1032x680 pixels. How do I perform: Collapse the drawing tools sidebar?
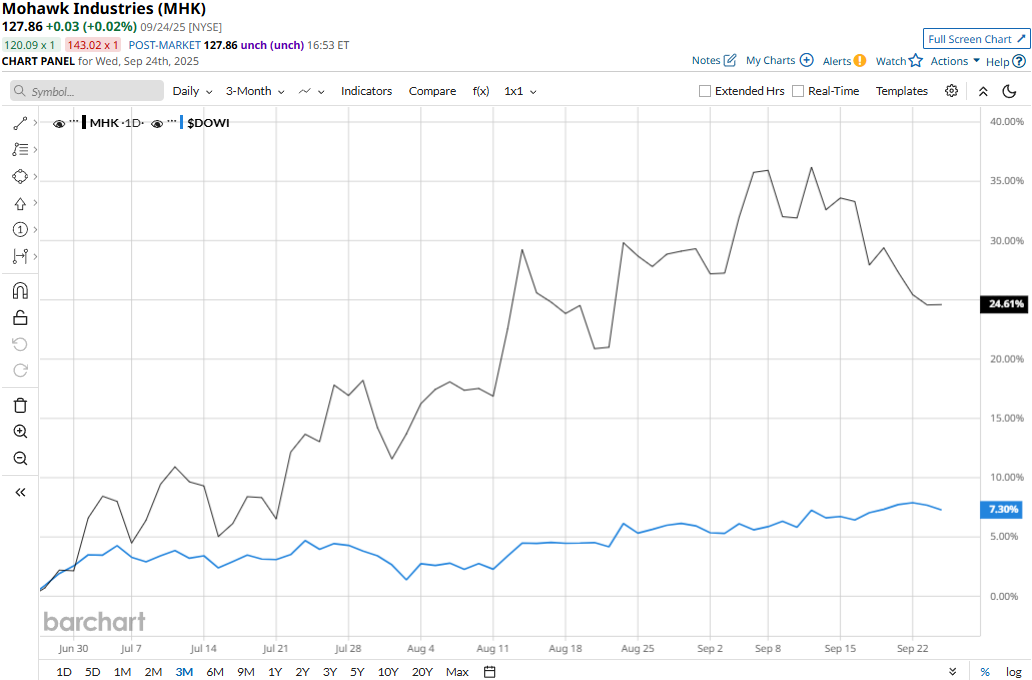click(20, 492)
